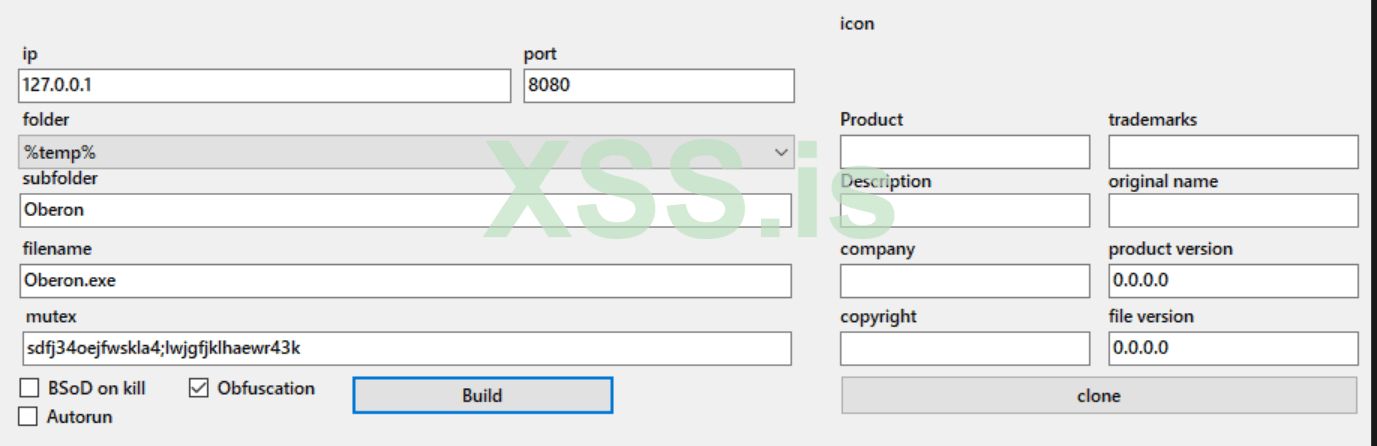Uncheck the Obfuscation checkbox

pyautogui.click(x=198, y=389)
